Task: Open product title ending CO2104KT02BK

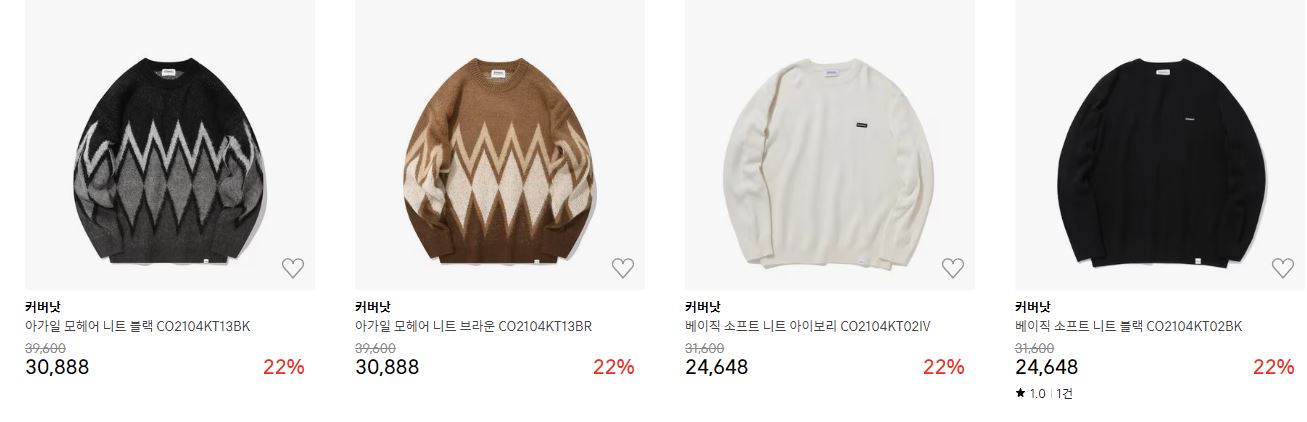Action: [1128, 326]
